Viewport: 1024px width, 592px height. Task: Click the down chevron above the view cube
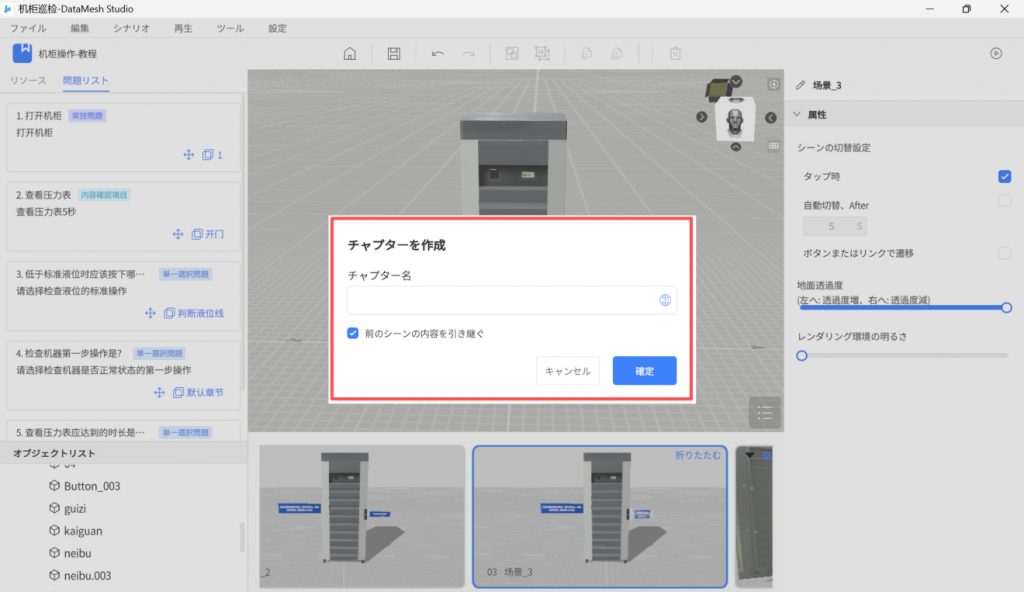(737, 81)
